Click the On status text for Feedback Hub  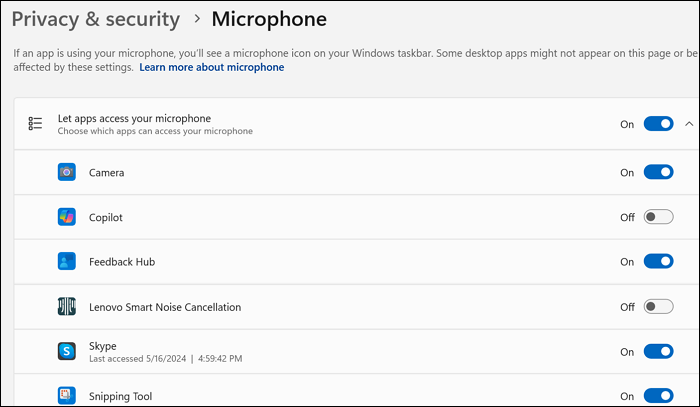627,262
